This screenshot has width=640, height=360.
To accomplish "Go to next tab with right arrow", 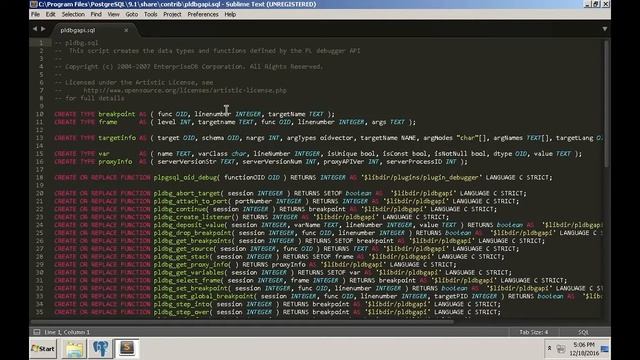I will click(43, 29).
